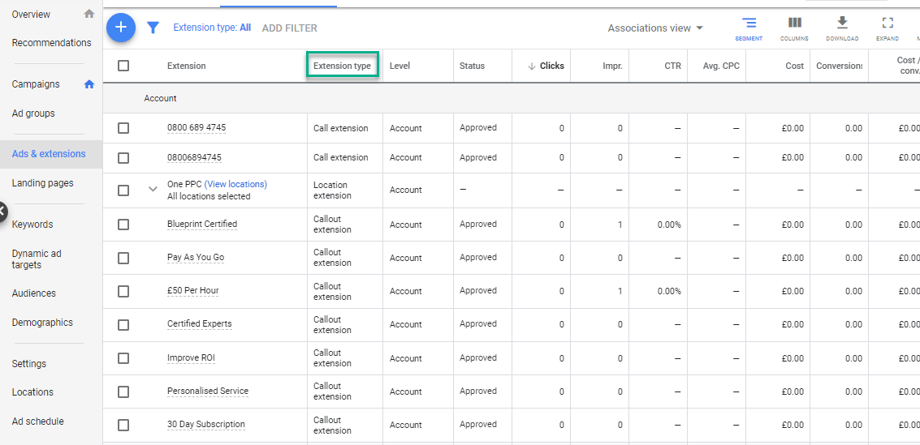Click the View locations link
This screenshot has height=445, width=920.
[x=235, y=184]
